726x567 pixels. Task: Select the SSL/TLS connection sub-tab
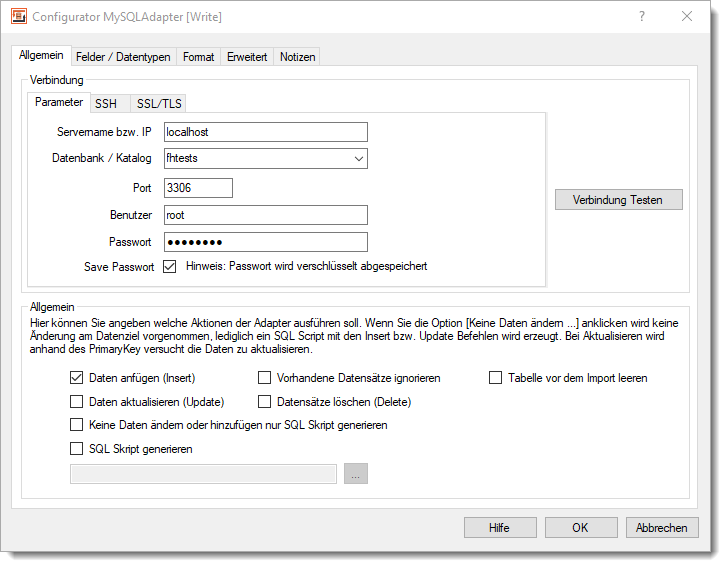(x=159, y=104)
